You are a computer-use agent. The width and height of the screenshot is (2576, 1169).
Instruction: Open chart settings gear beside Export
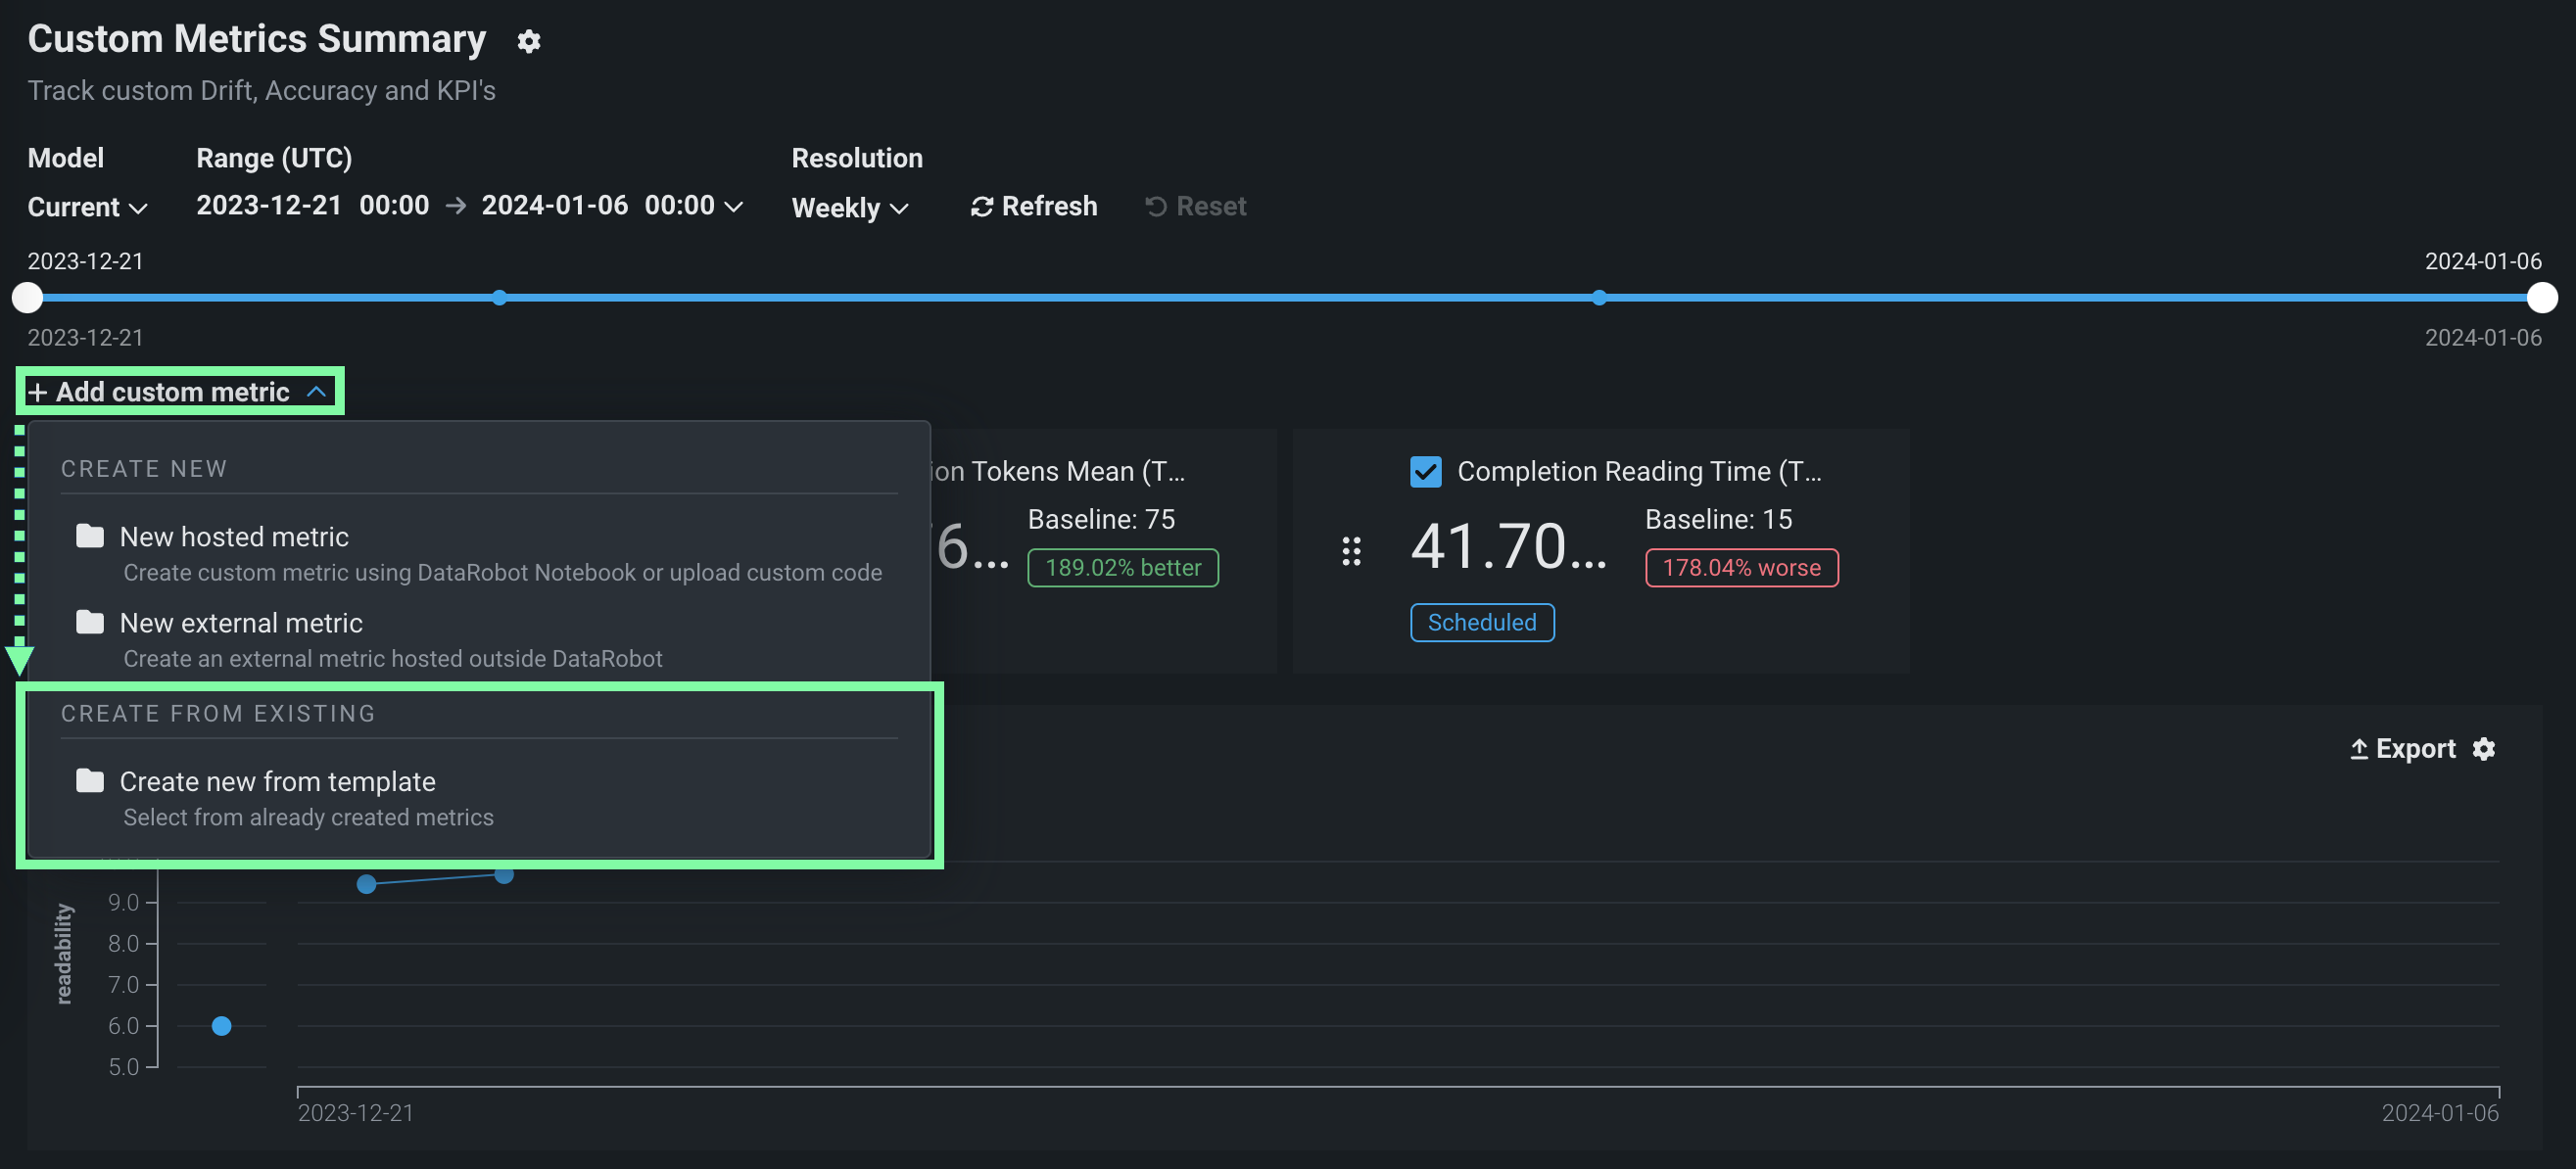pyautogui.click(x=2483, y=749)
